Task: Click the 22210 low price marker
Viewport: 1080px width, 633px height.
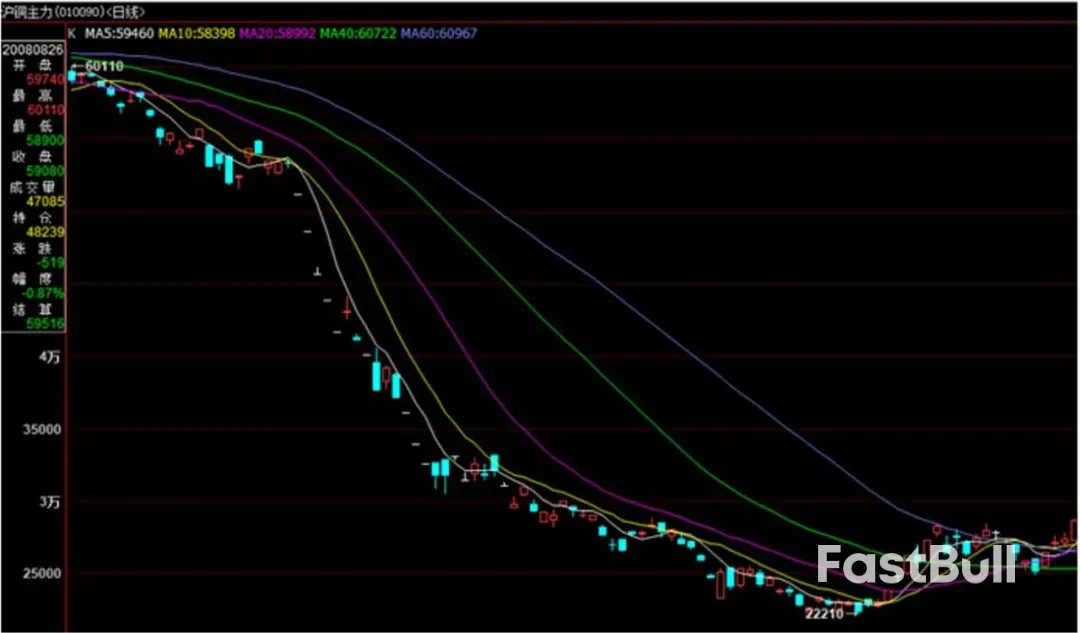Action: (826, 613)
